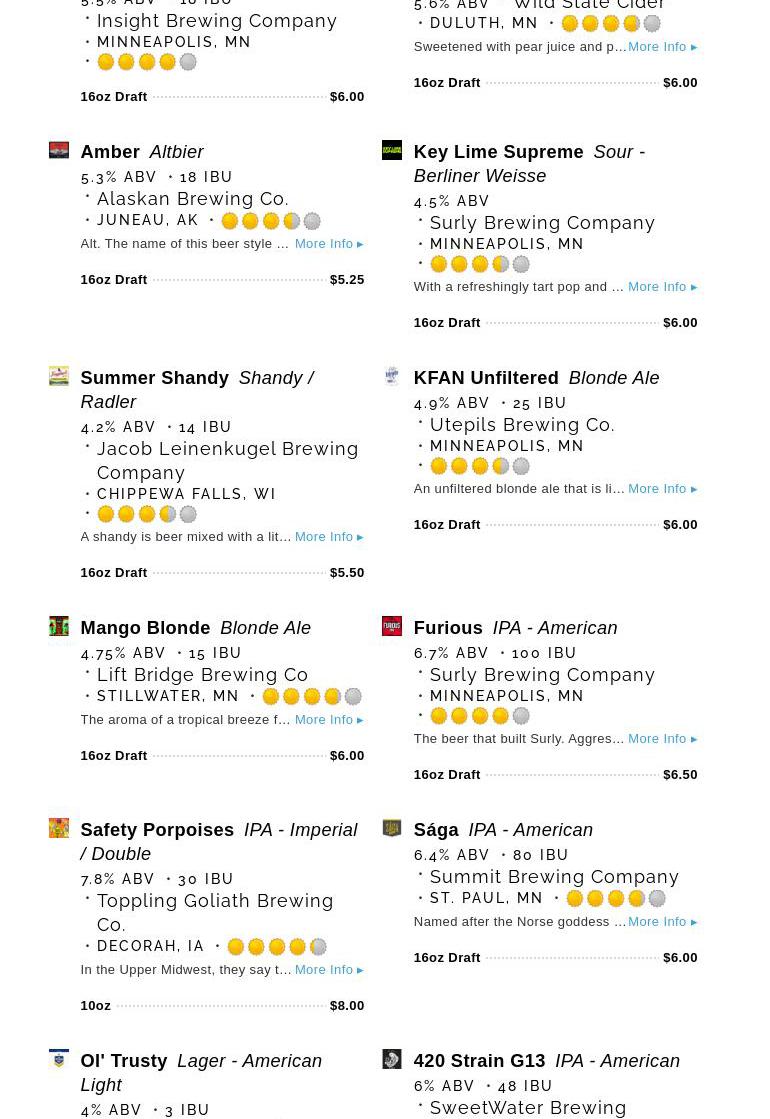This screenshot has width=770, height=1119.
Task: Click the Key Lime Supreme logo icon
Action: tap(392, 150)
